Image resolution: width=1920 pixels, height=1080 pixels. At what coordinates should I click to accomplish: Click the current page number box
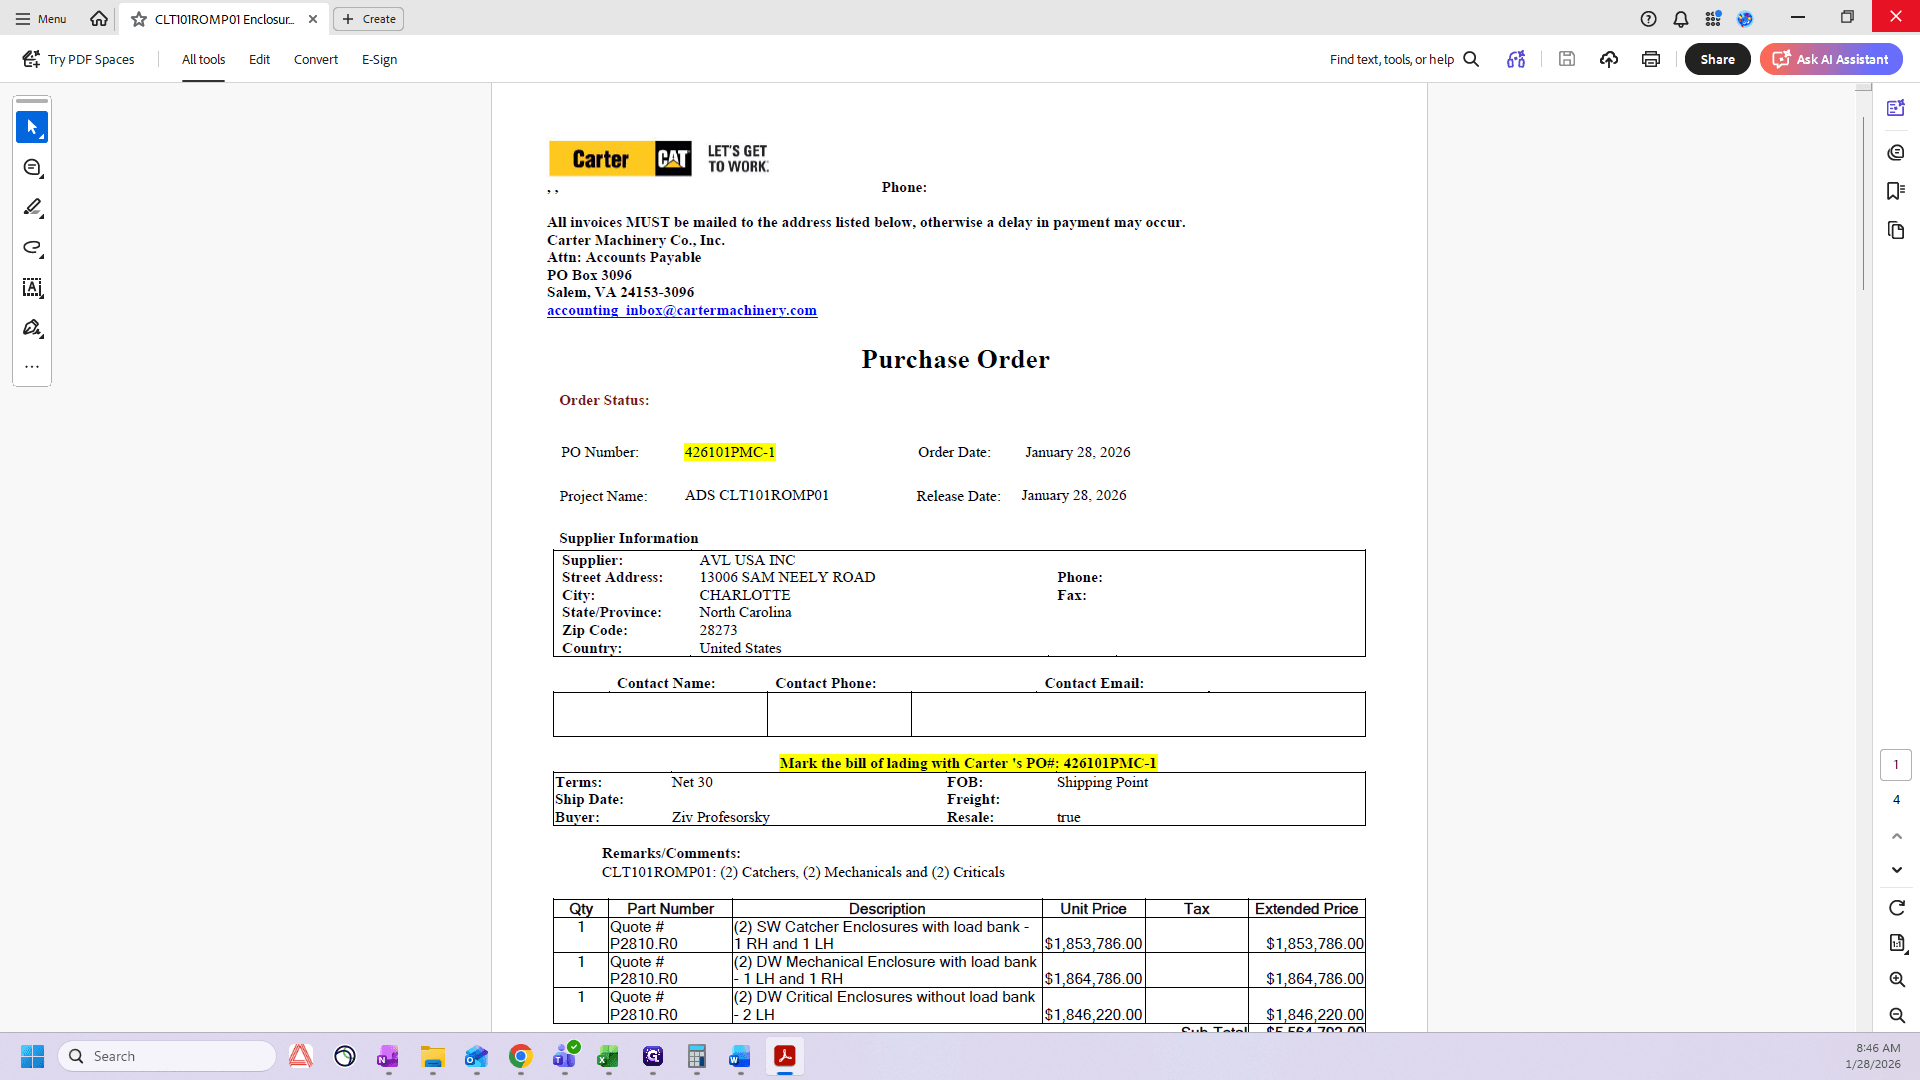click(x=1896, y=765)
